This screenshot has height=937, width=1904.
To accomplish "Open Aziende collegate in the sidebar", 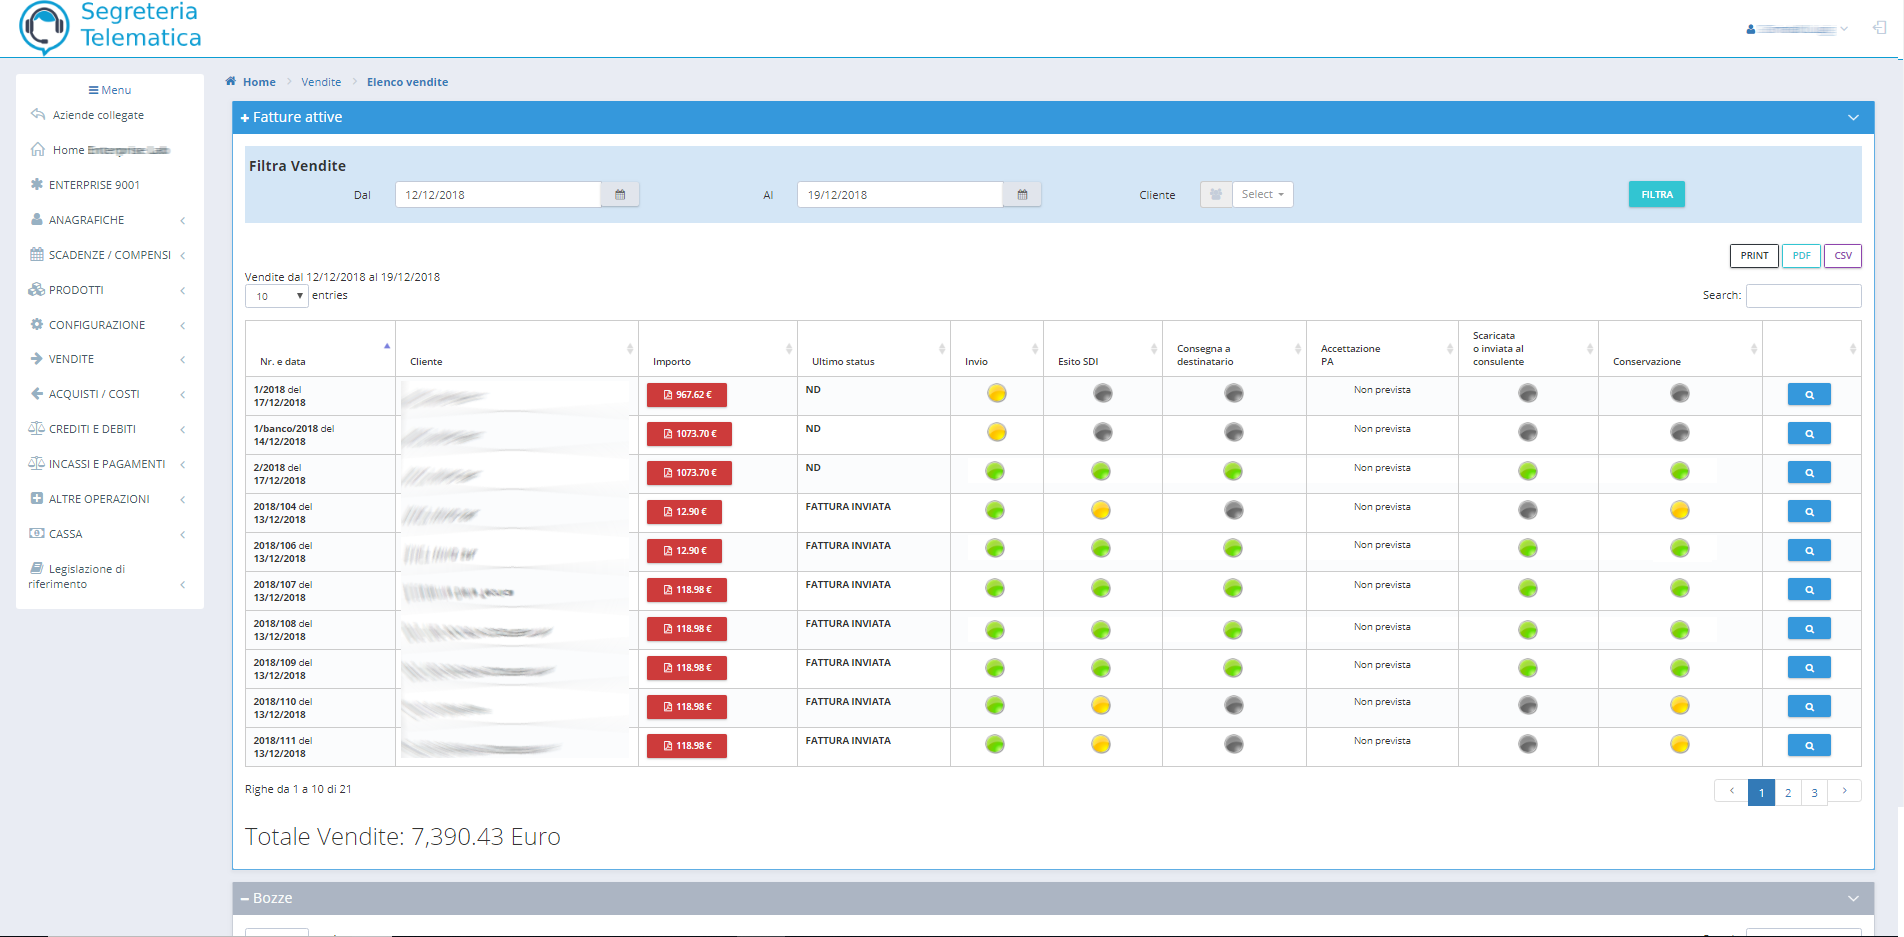I will click(x=98, y=115).
